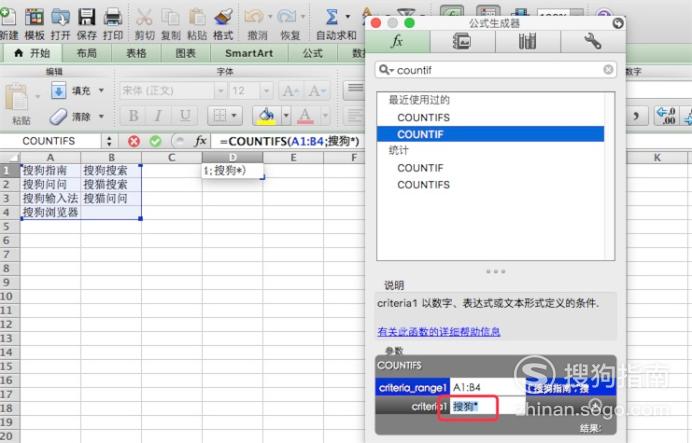Image resolution: width=692 pixels, height=443 pixels.
Task: Save the workbook with the 保存 icon
Action: [x=86, y=18]
